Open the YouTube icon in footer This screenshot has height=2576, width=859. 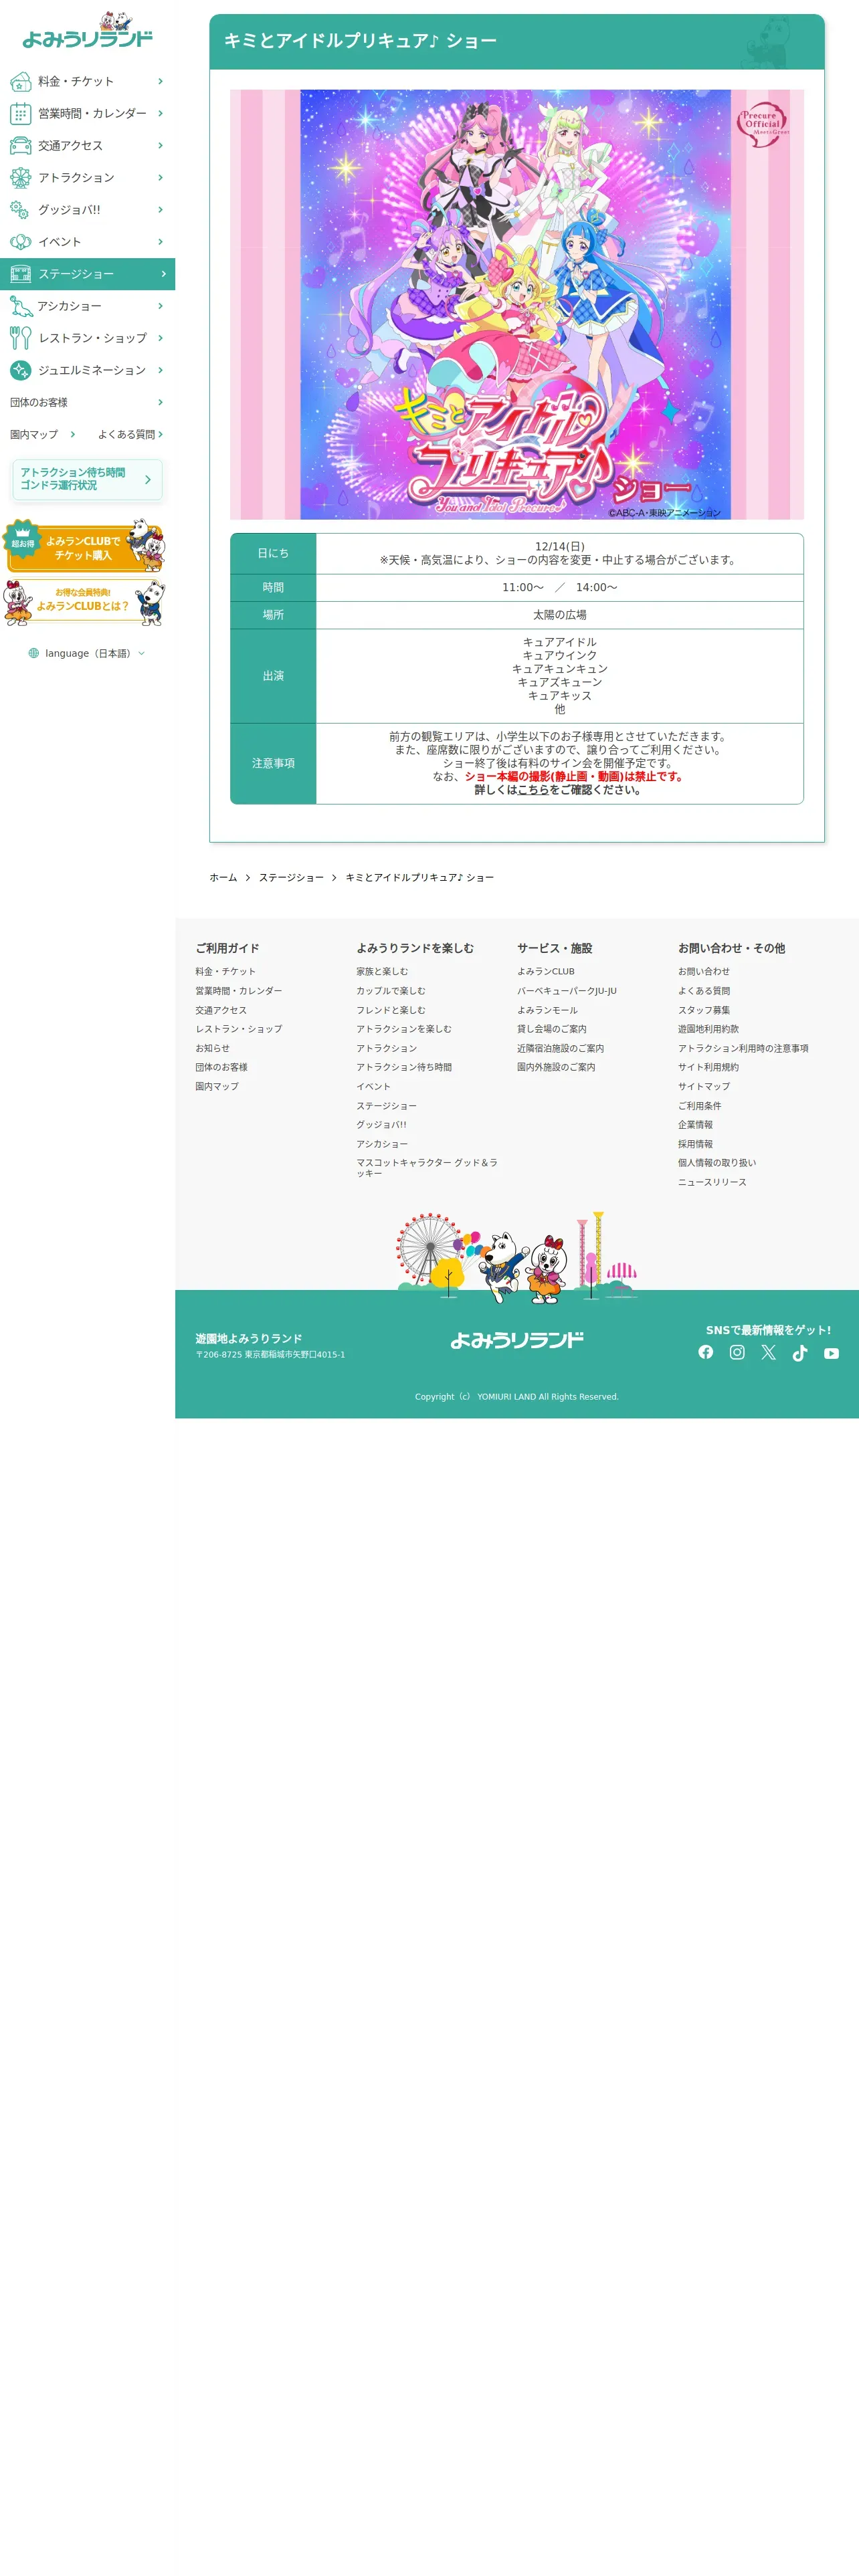click(x=831, y=1353)
